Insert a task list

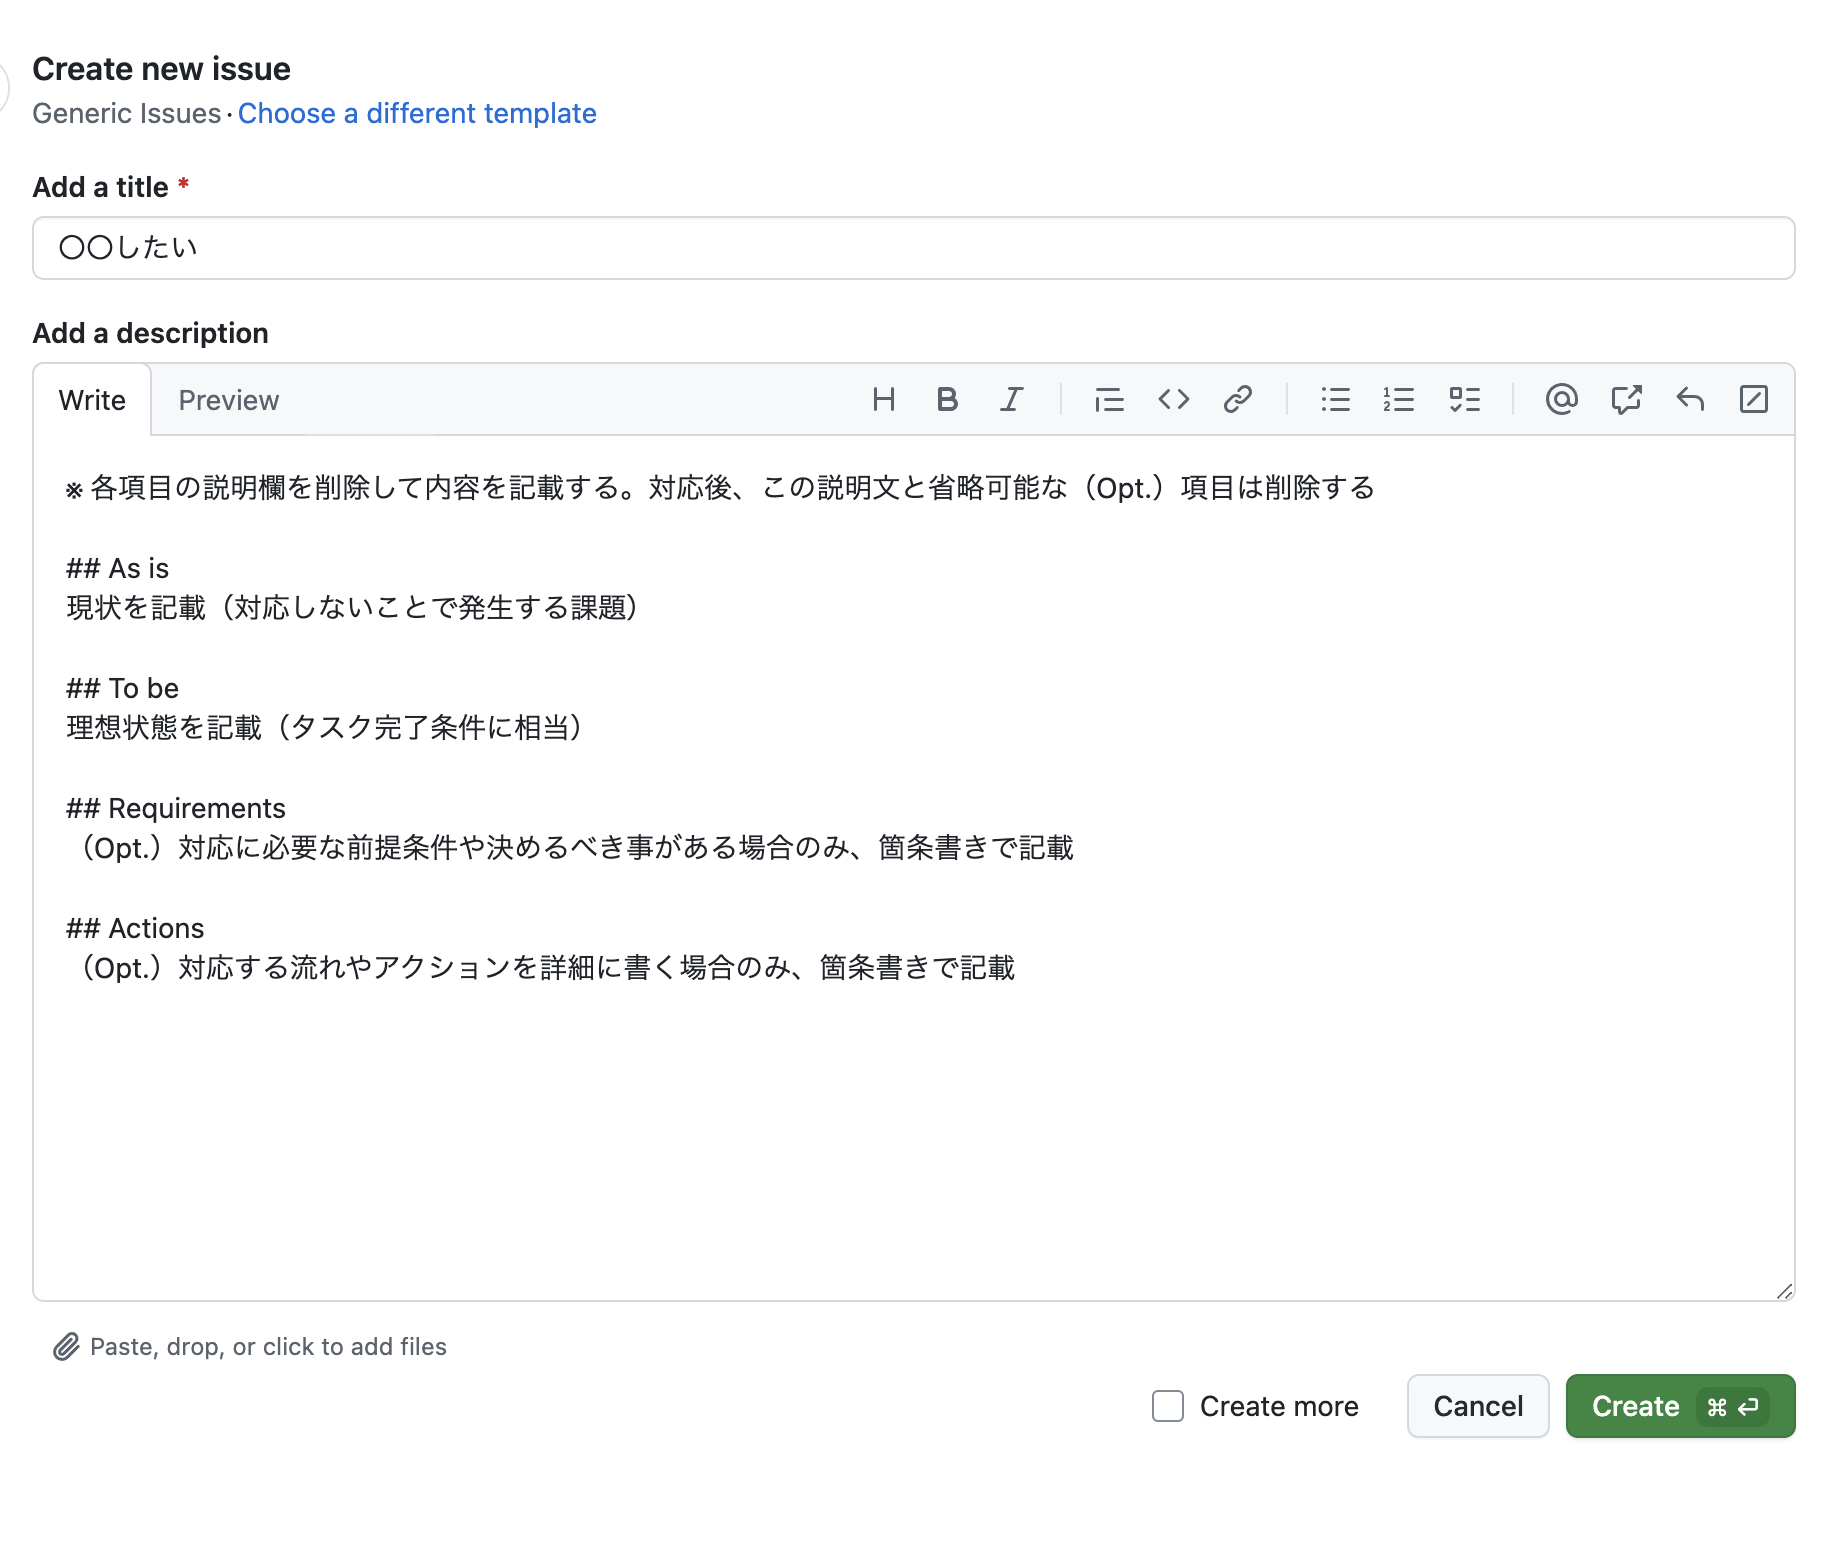1465,400
